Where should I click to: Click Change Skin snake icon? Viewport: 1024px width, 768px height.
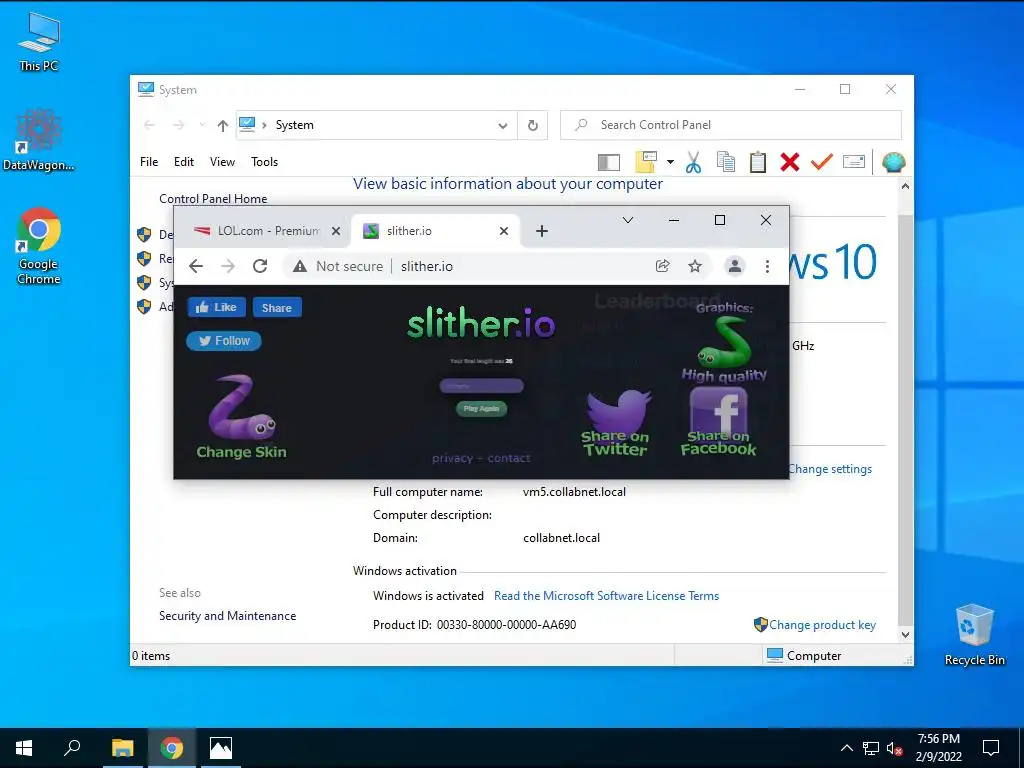241,417
